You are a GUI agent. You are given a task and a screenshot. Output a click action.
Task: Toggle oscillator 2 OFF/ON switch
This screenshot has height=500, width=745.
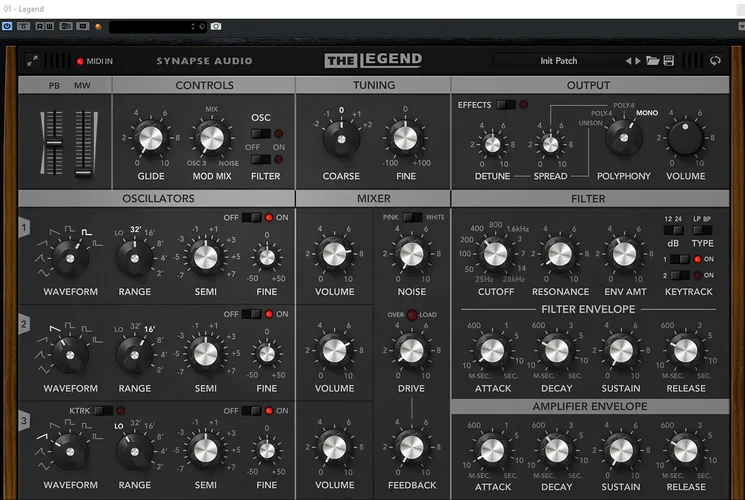pos(251,314)
